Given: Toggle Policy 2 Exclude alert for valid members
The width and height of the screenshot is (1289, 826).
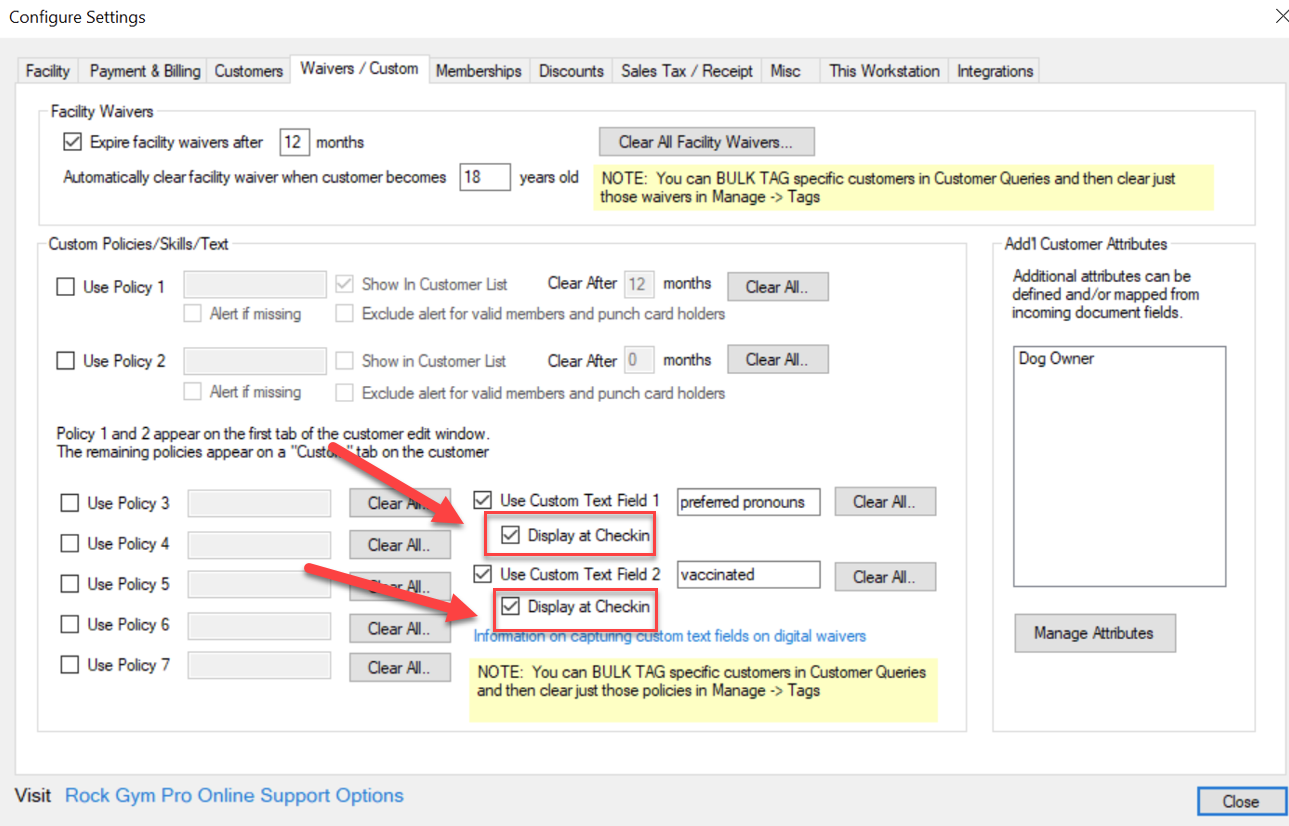Looking at the screenshot, I should coord(344,393).
